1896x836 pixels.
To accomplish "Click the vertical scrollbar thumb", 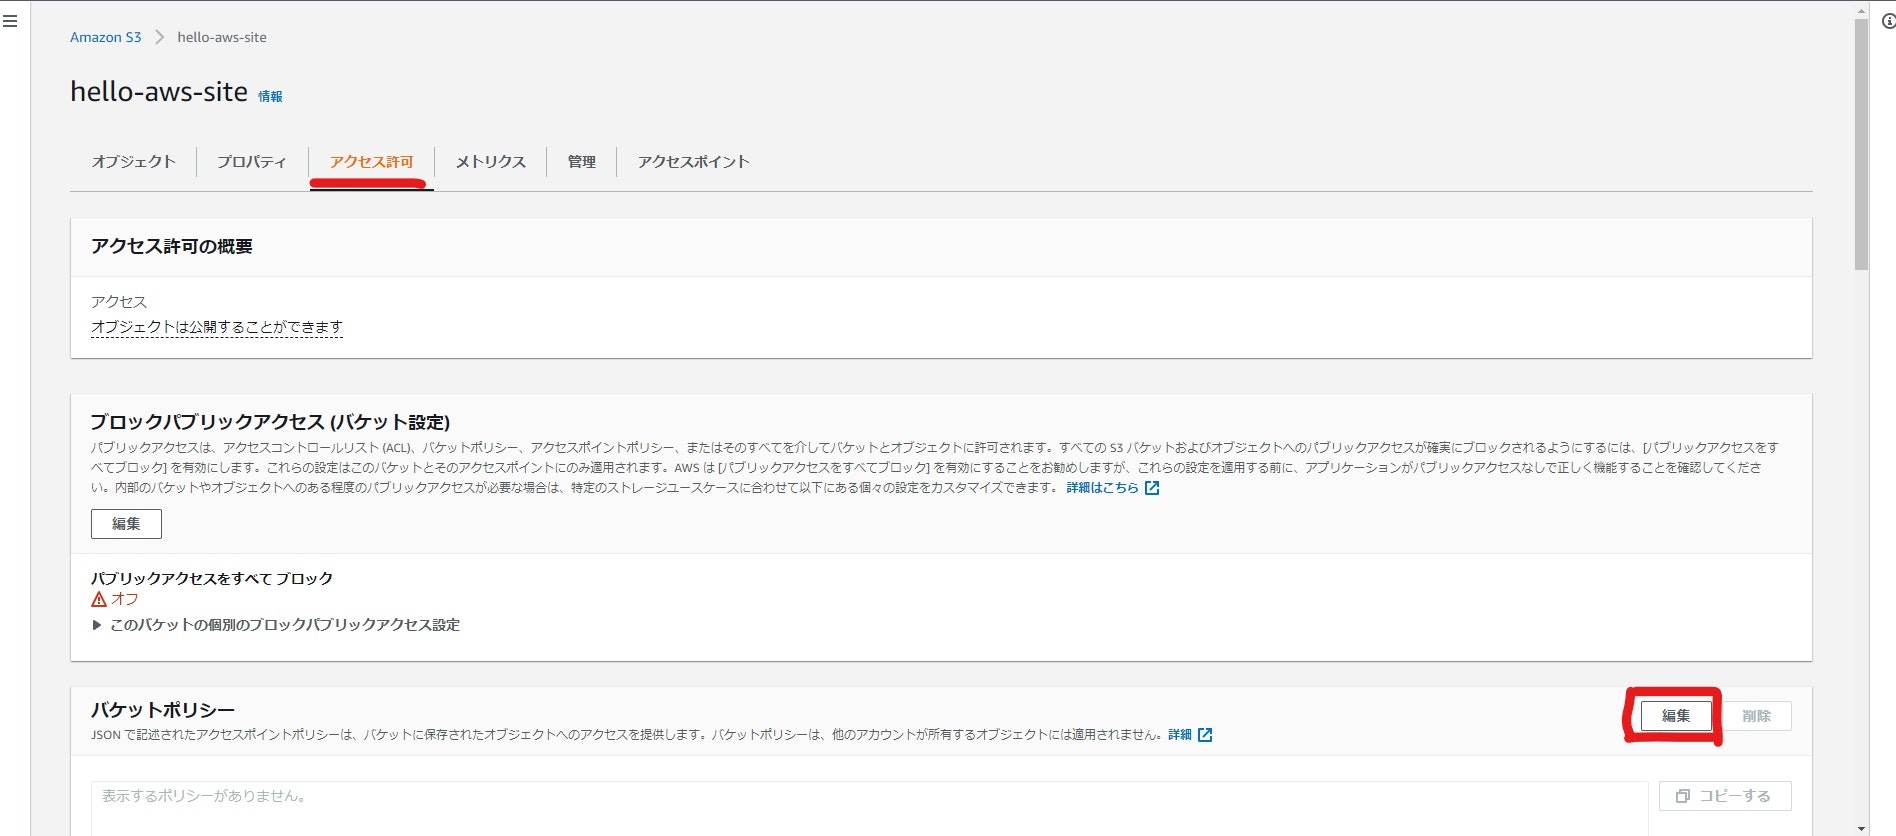I will (1861, 145).
